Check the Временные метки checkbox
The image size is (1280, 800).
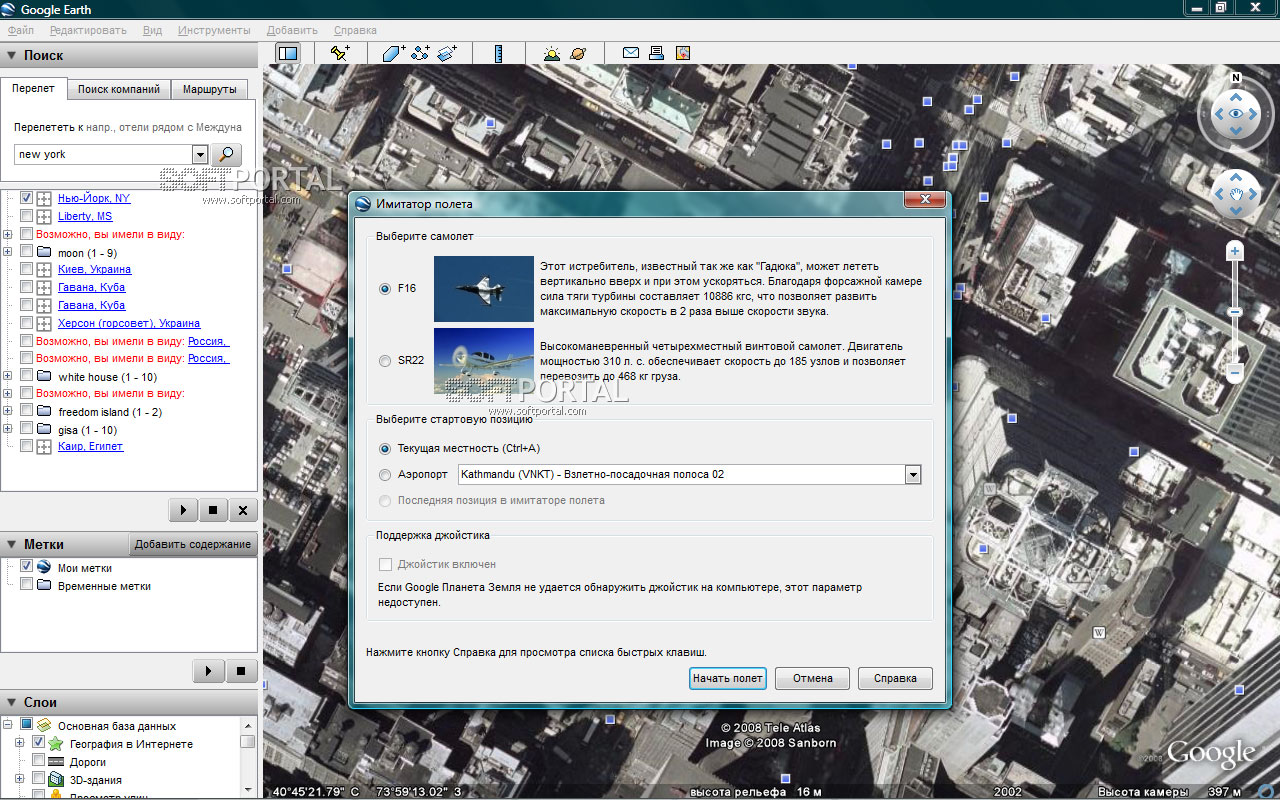point(27,585)
